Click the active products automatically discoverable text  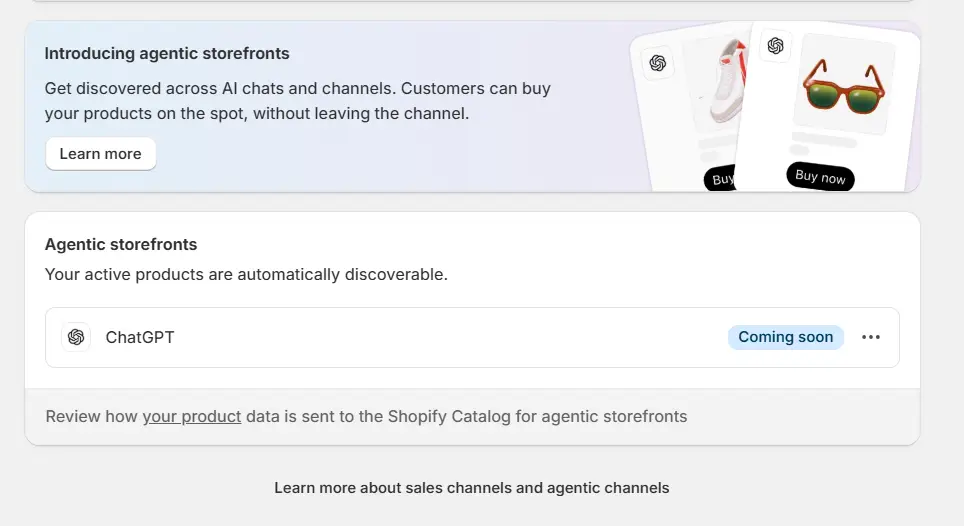[x=246, y=274]
